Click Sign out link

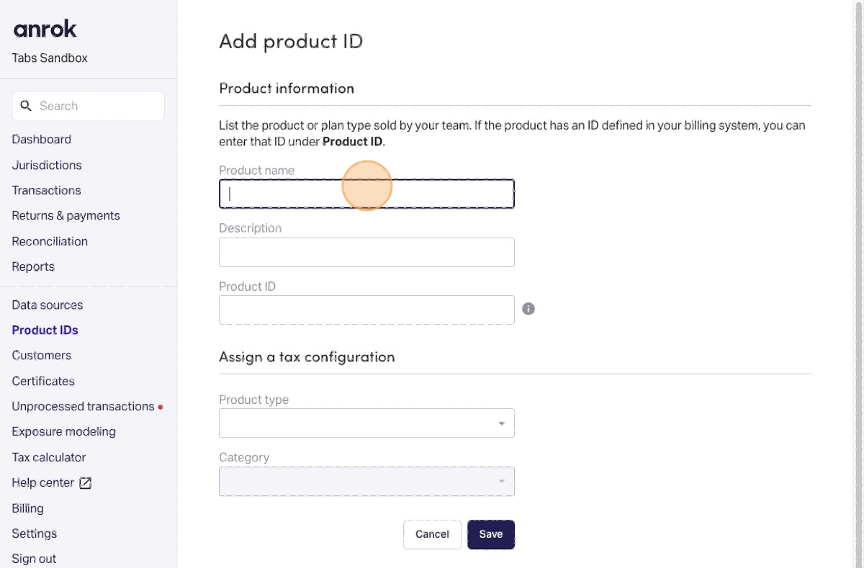click(x=34, y=559)
